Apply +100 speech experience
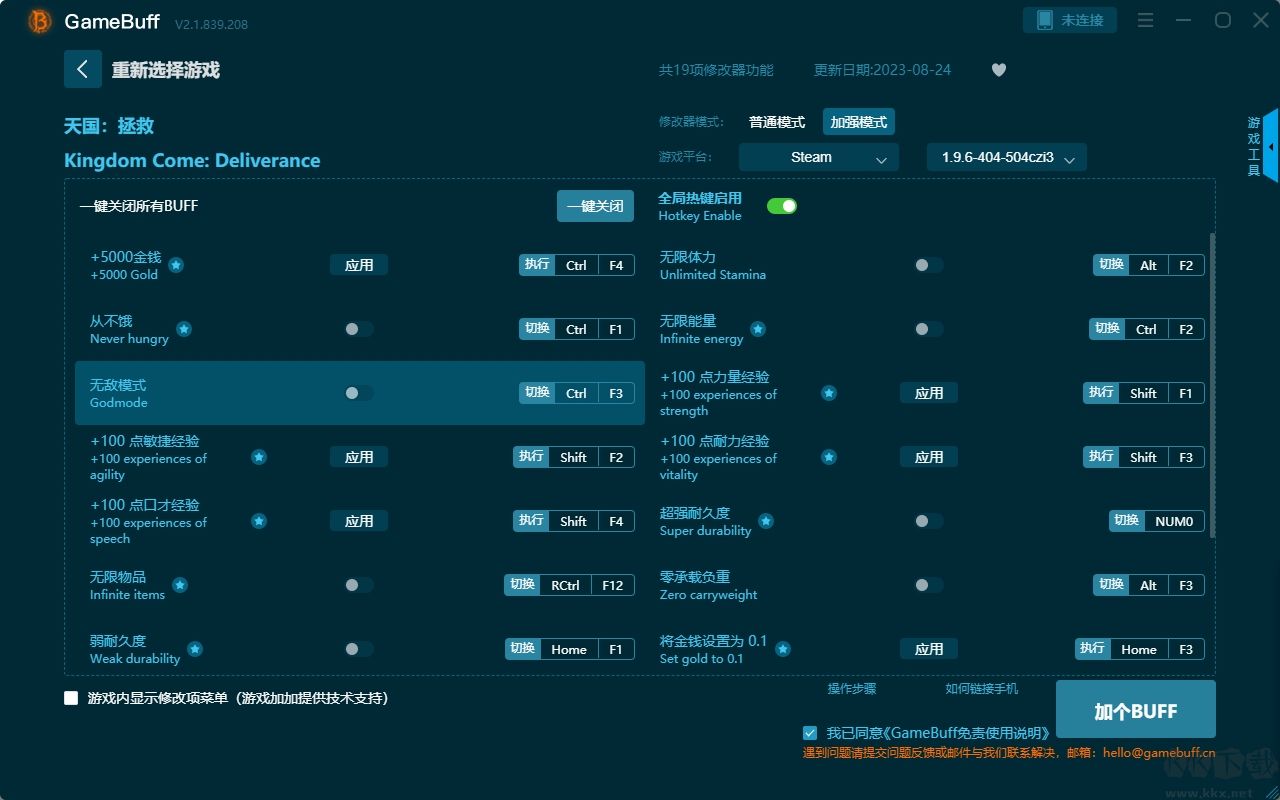The width and height of the screenshot is (1280, 800). pyautogui.click(x=359, y=521)
